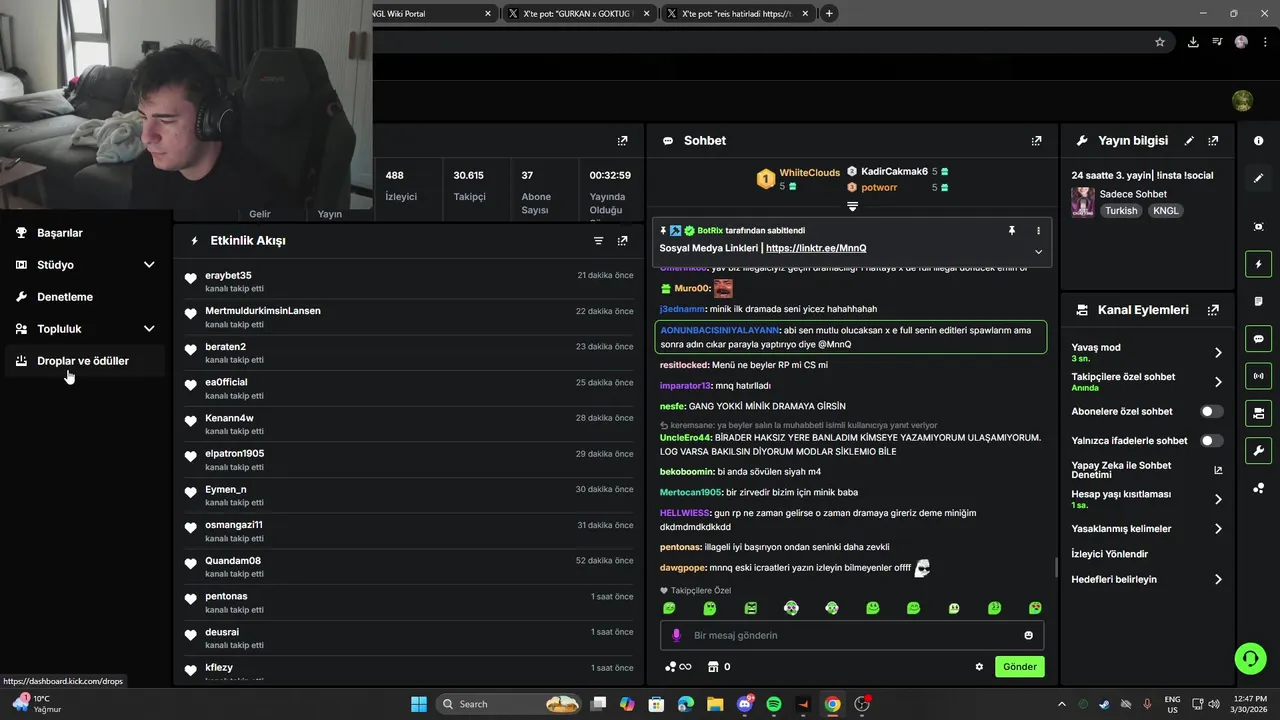1280x720 pixels.
Task: Toggle activity feed lightning panel icon
Action: 1258,264
